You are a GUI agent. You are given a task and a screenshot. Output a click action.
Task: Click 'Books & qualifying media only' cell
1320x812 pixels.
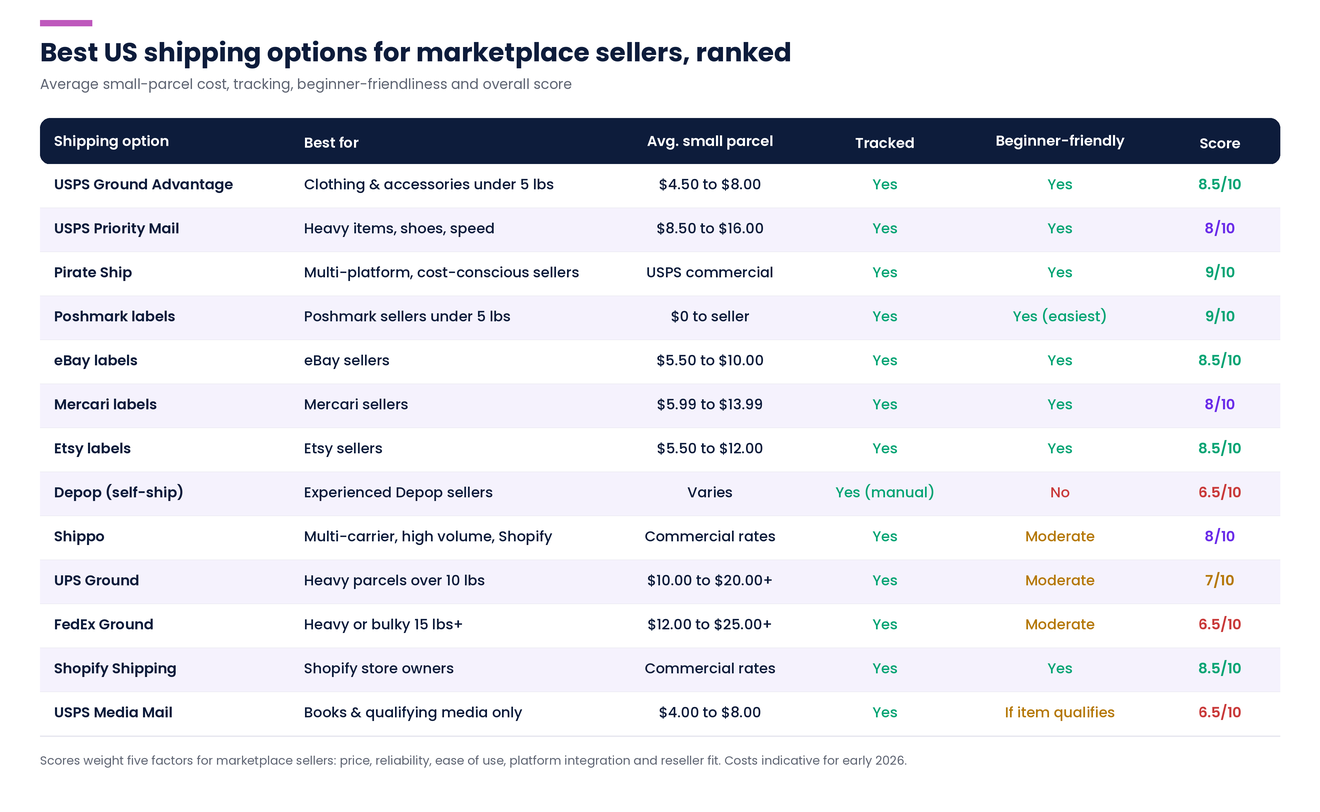[413, 712]
